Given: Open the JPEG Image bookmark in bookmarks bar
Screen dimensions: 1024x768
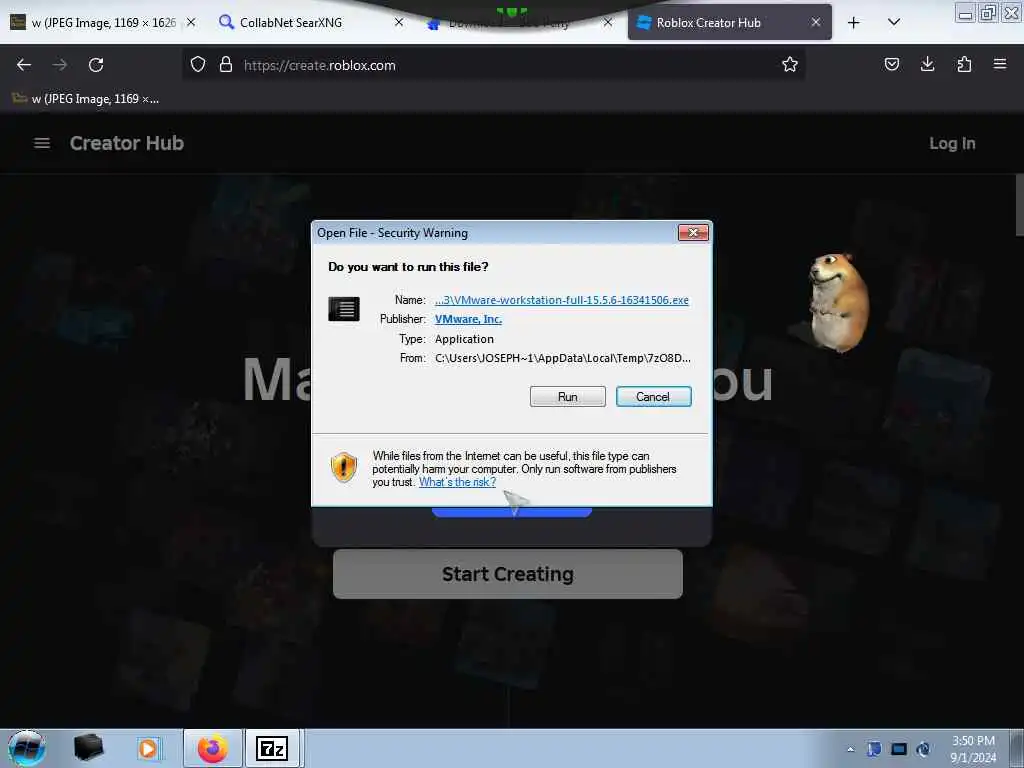Looking at the screenshot, I should click(85, 99).
